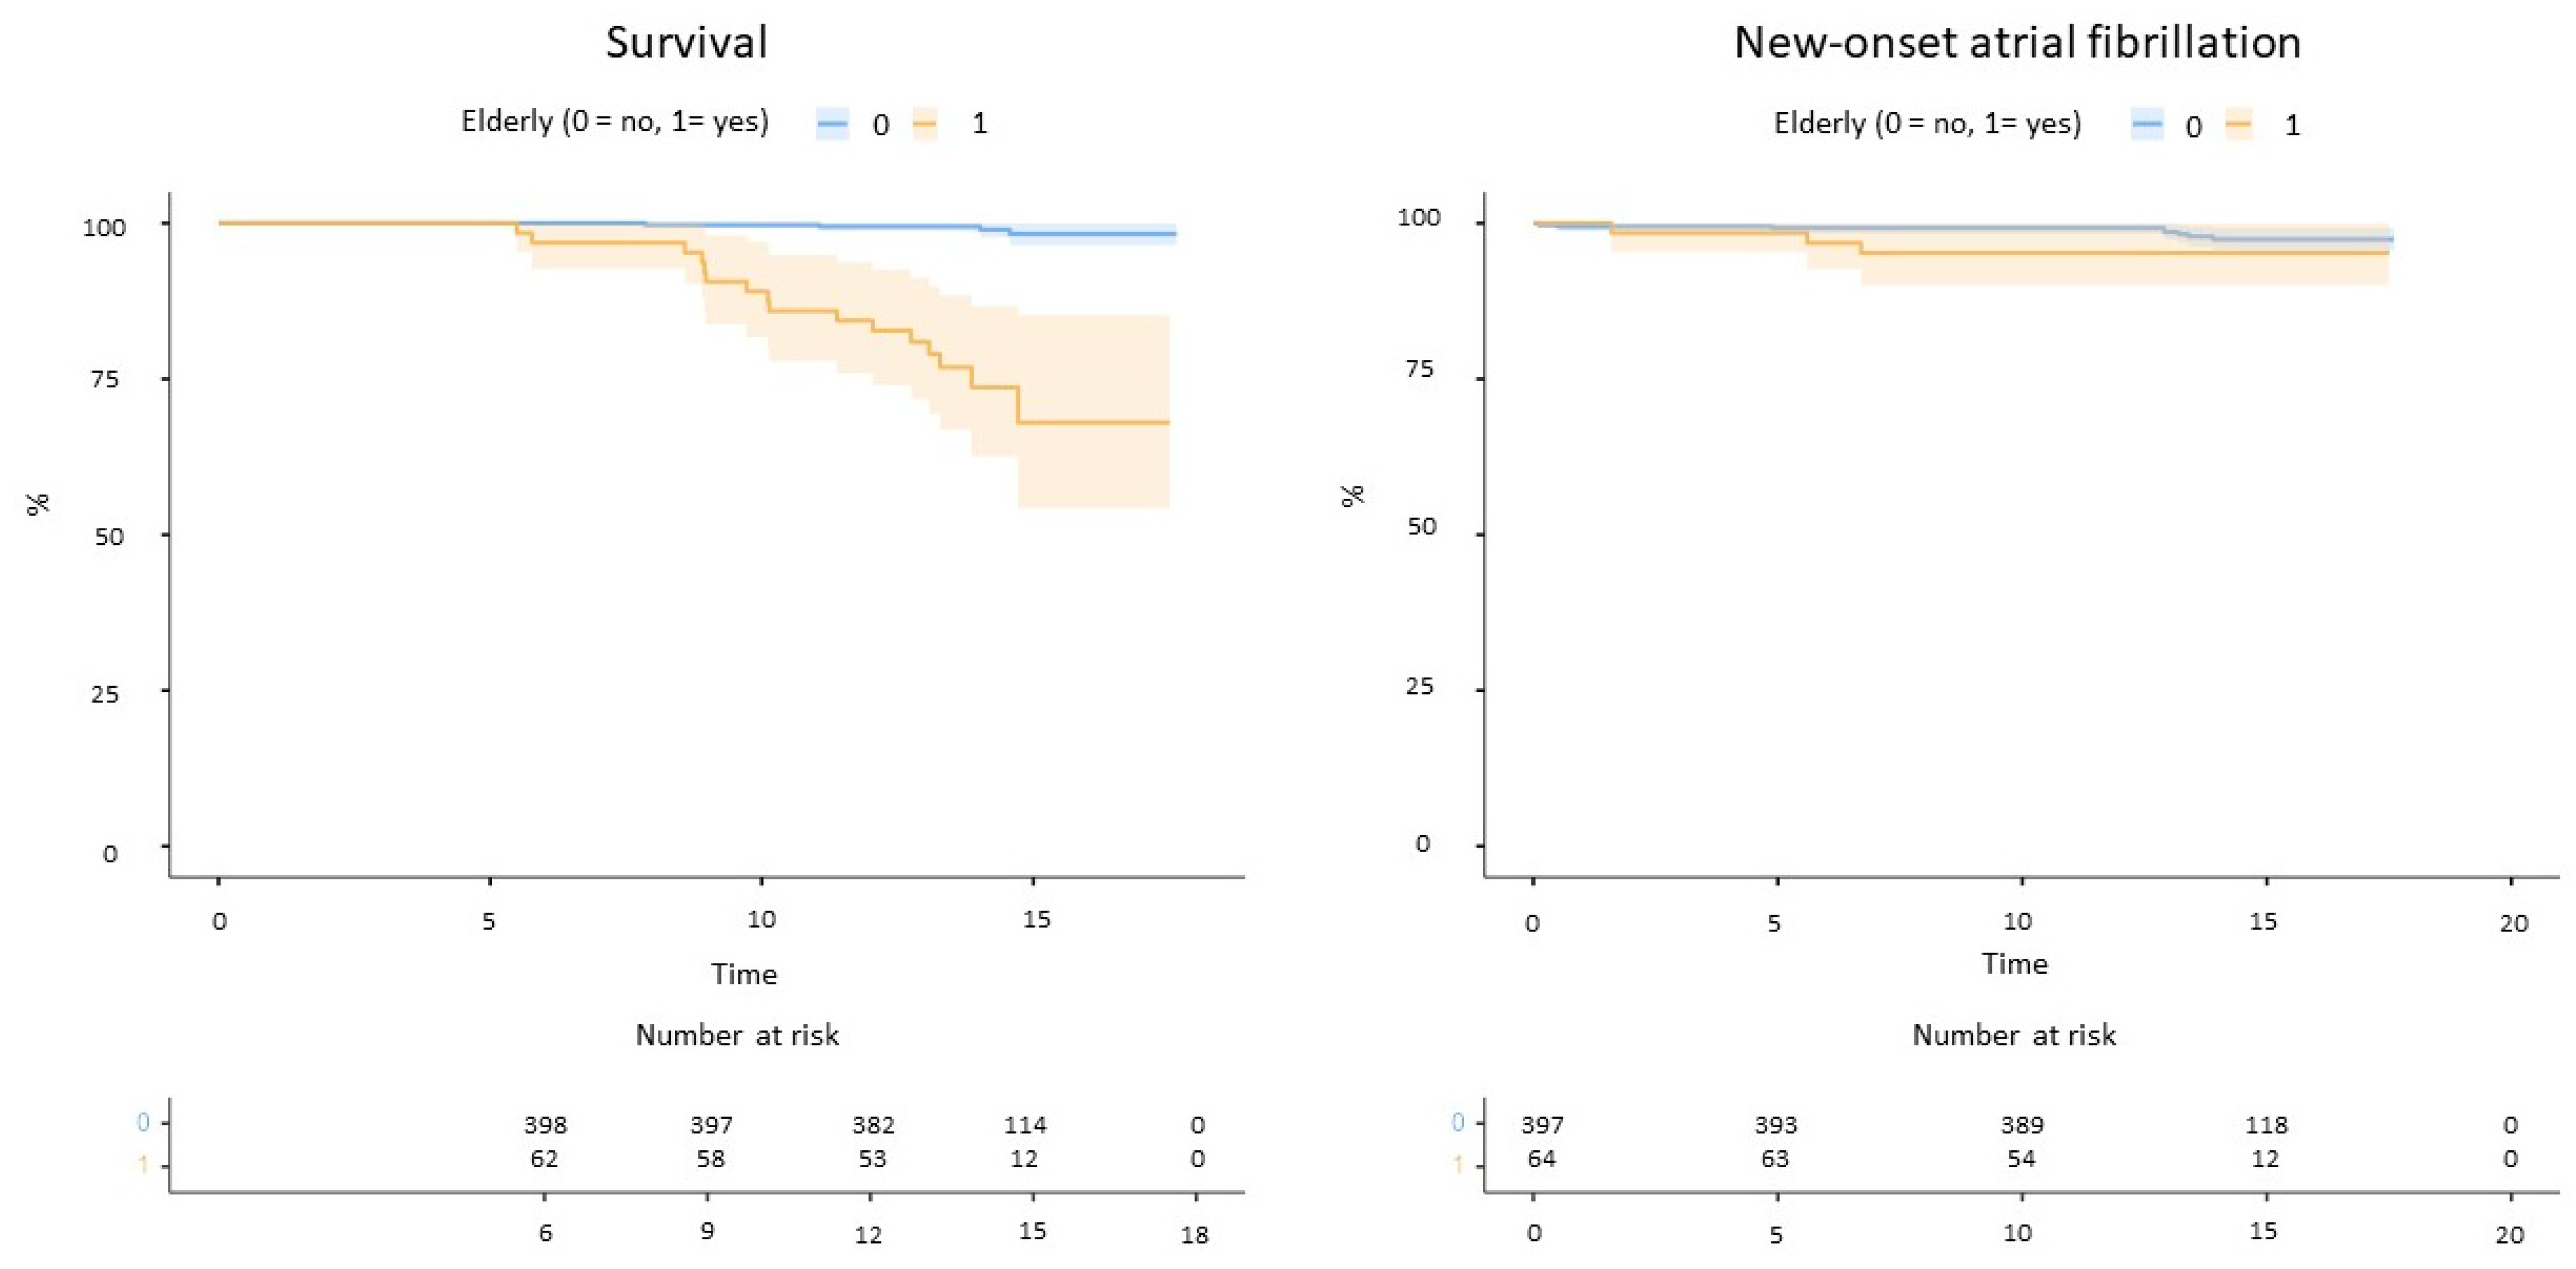The height and width of the screenshot is (1269, 2576).
Task: Click the Time axis label under atrial fibrillation plot
Action: 2014,964
